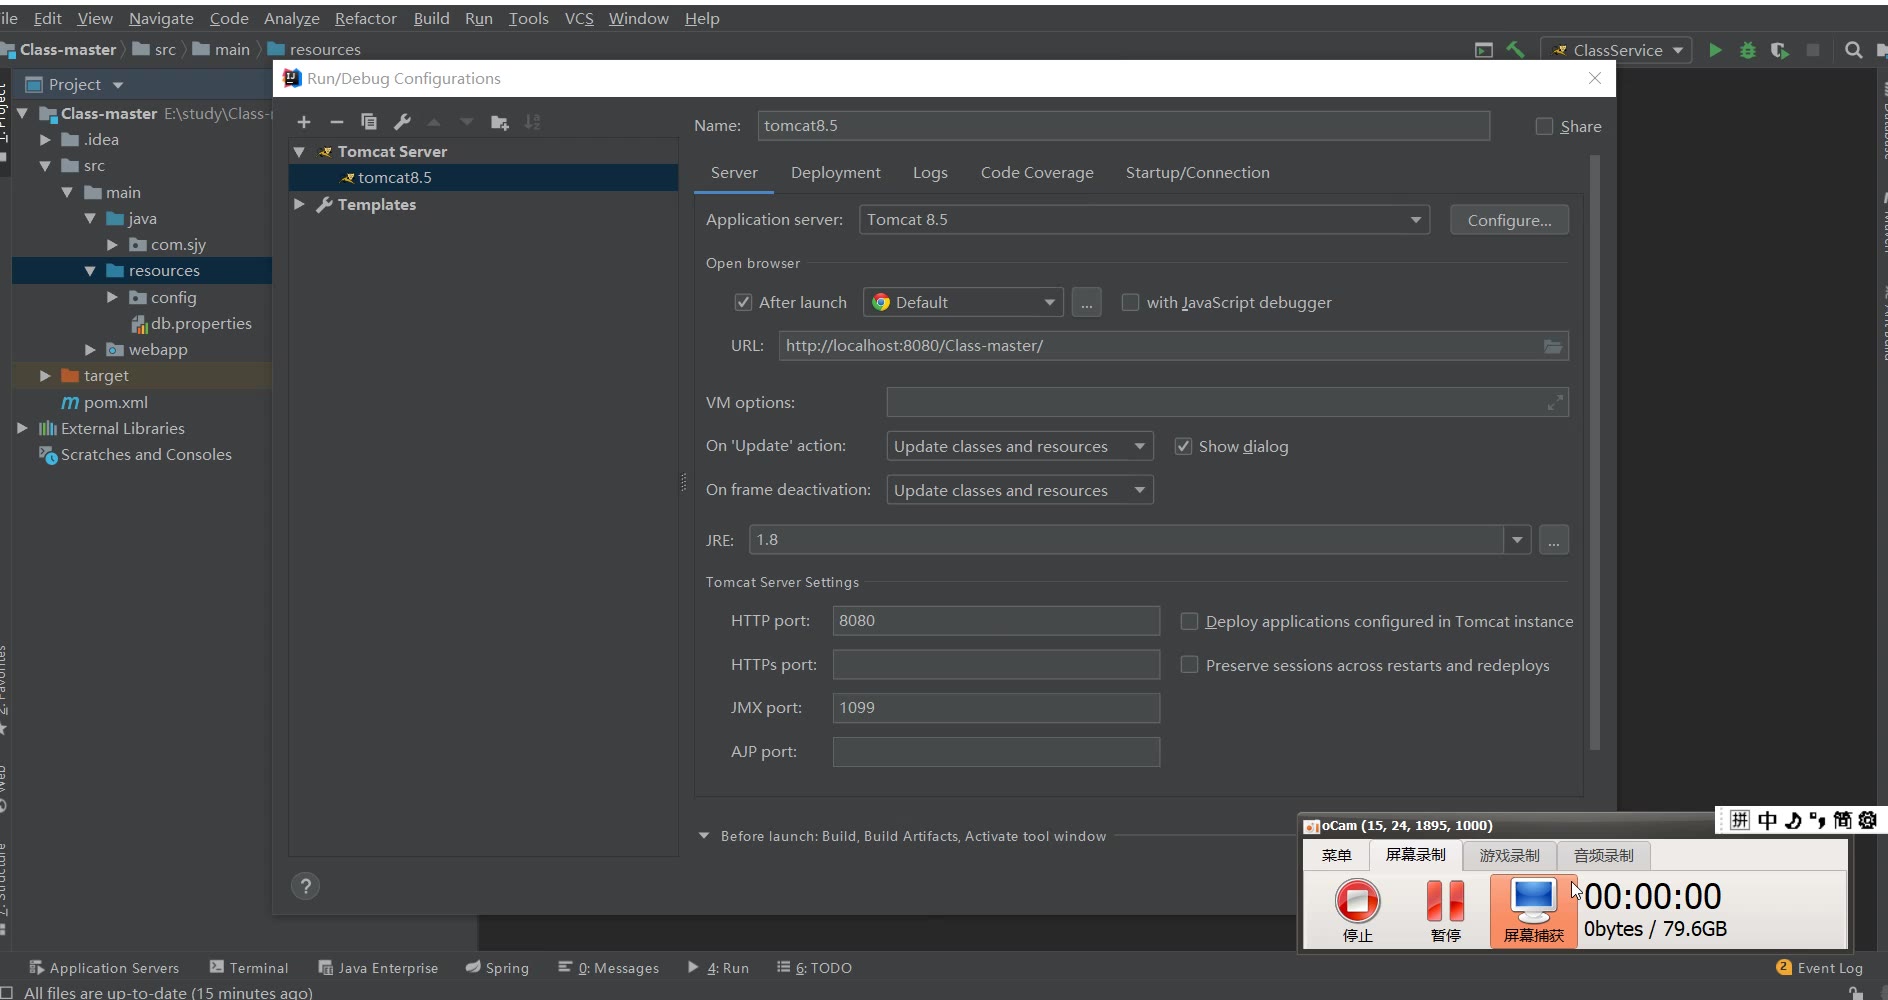The image size is (1888, 1000).
Task: Click Name field containing tomcat8.5
Action: 1124,126
